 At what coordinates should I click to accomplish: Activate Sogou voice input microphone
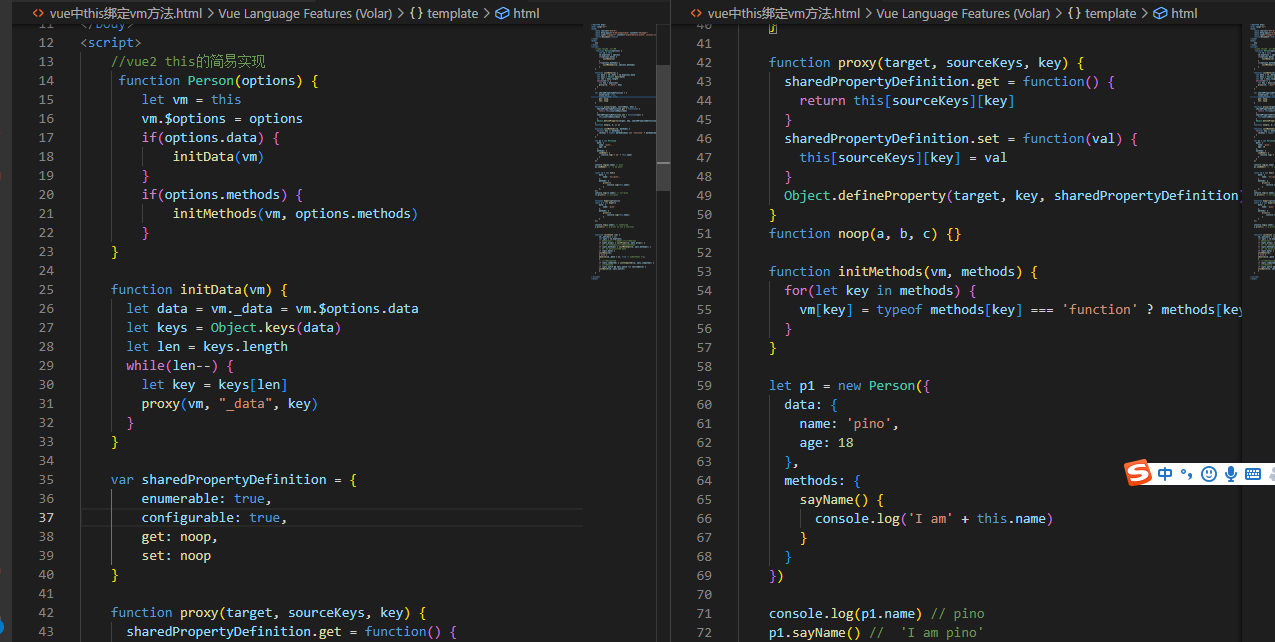[1231, 474]
